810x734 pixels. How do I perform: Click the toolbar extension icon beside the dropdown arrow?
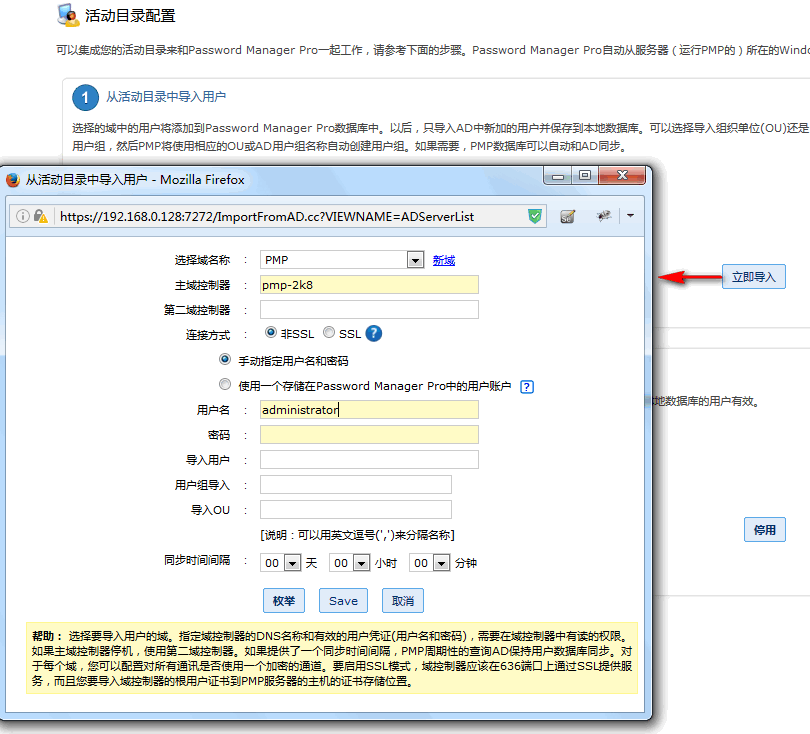click(x=603, y=216)
